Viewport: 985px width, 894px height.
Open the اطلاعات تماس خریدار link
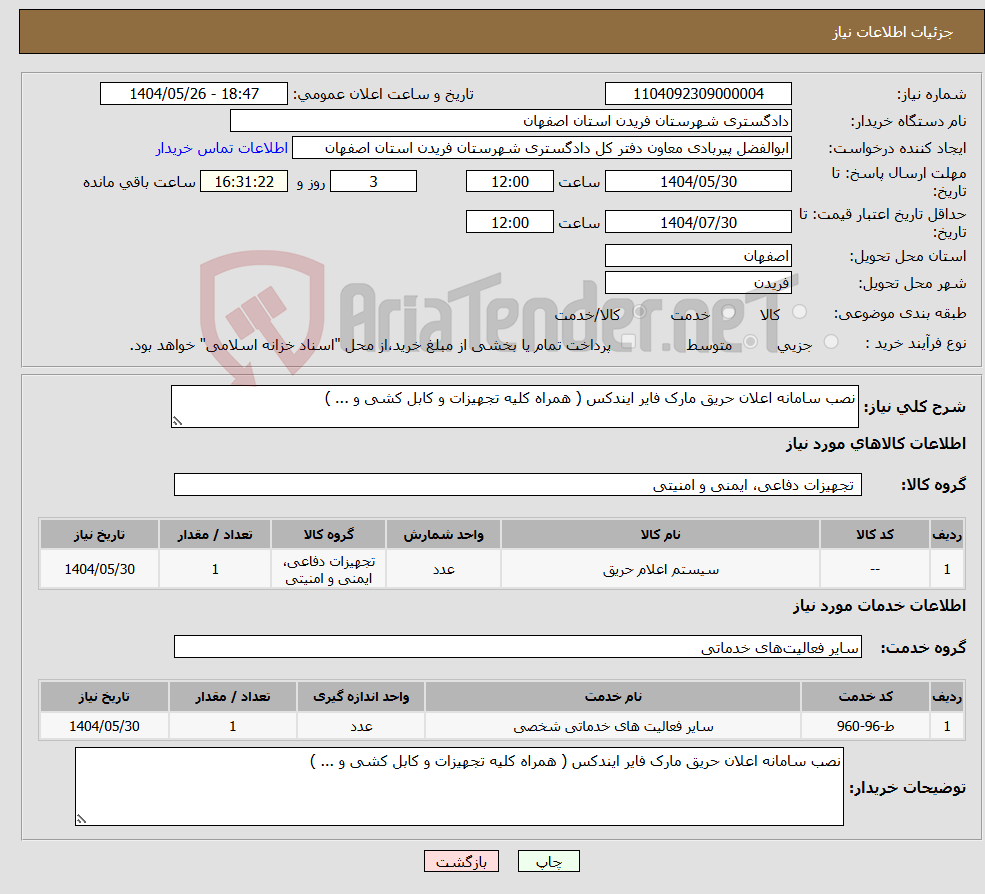coord(222,148)
